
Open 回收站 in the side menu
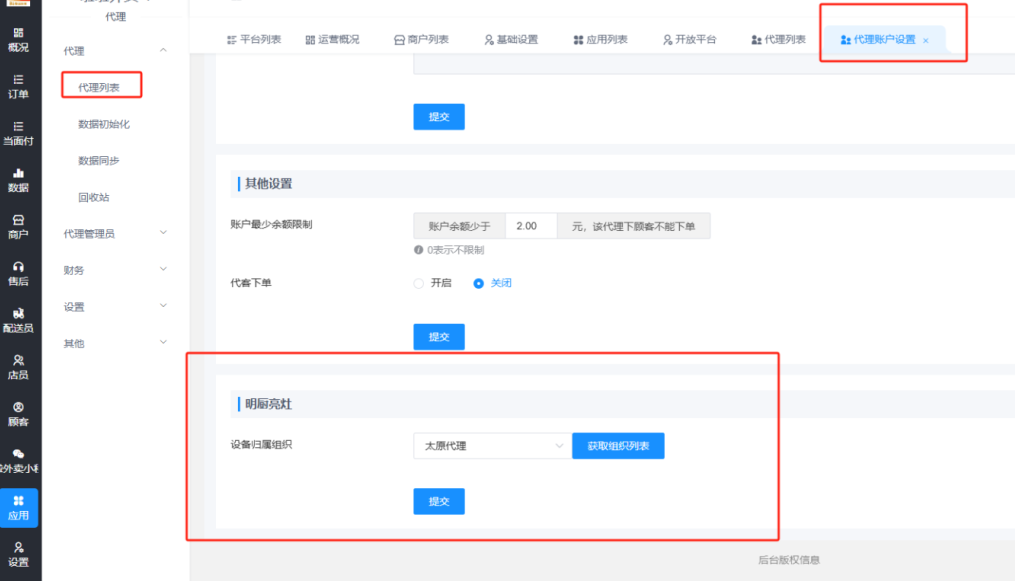(x=93, y=197)
